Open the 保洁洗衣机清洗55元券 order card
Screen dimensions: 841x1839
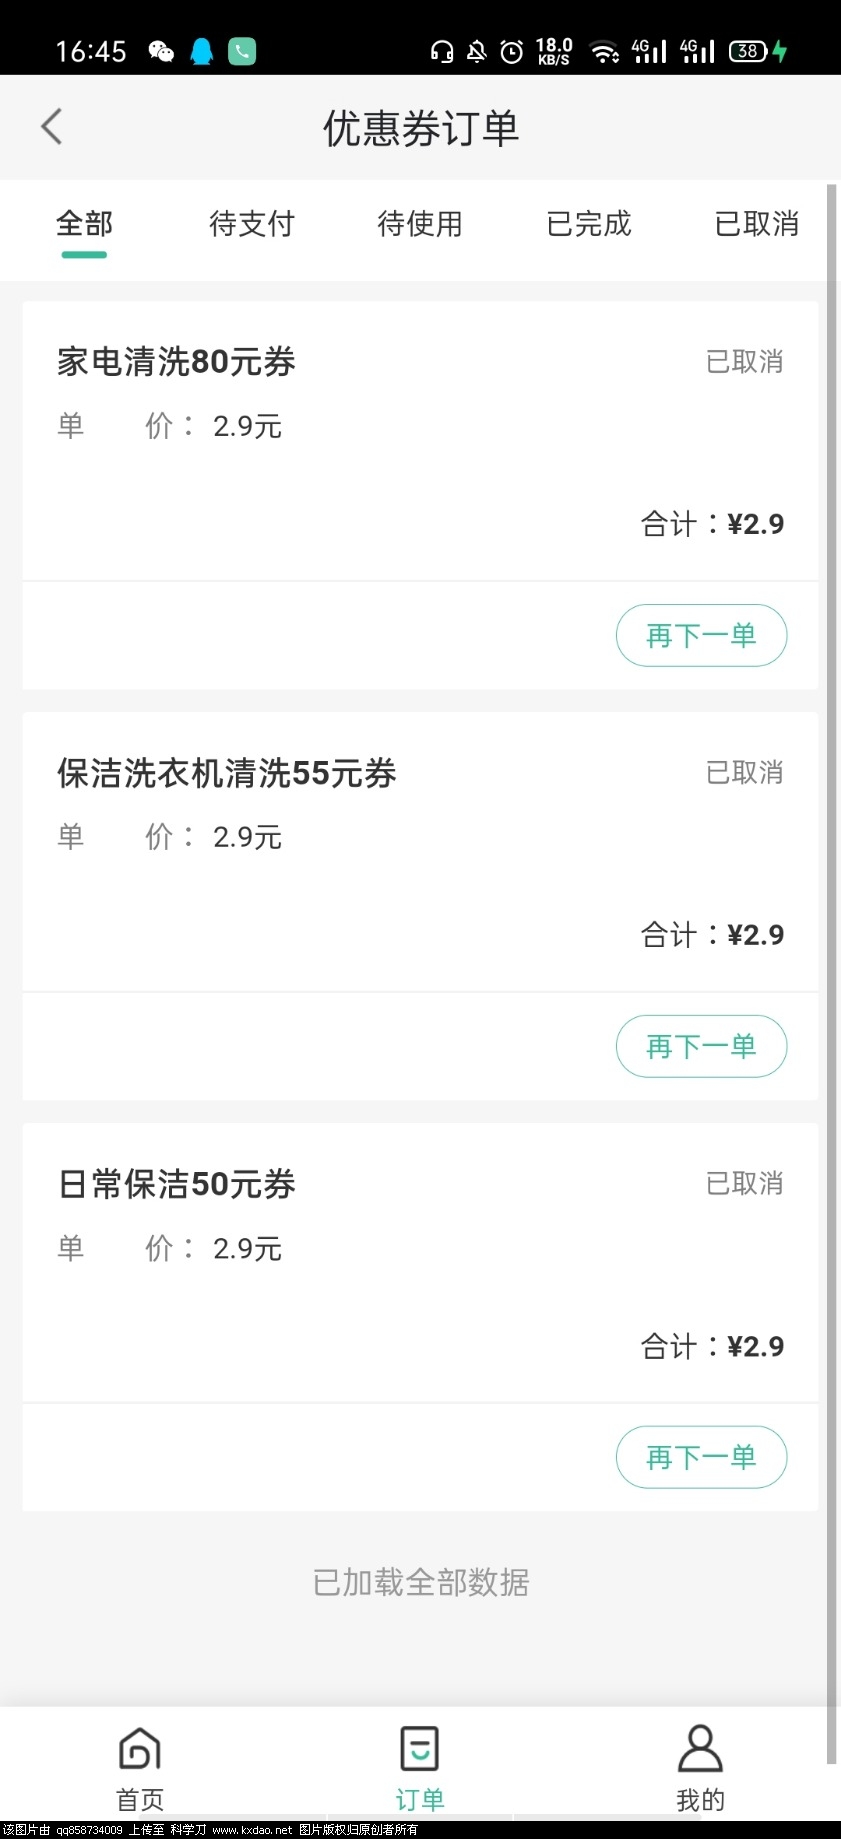tap(420, 852)
